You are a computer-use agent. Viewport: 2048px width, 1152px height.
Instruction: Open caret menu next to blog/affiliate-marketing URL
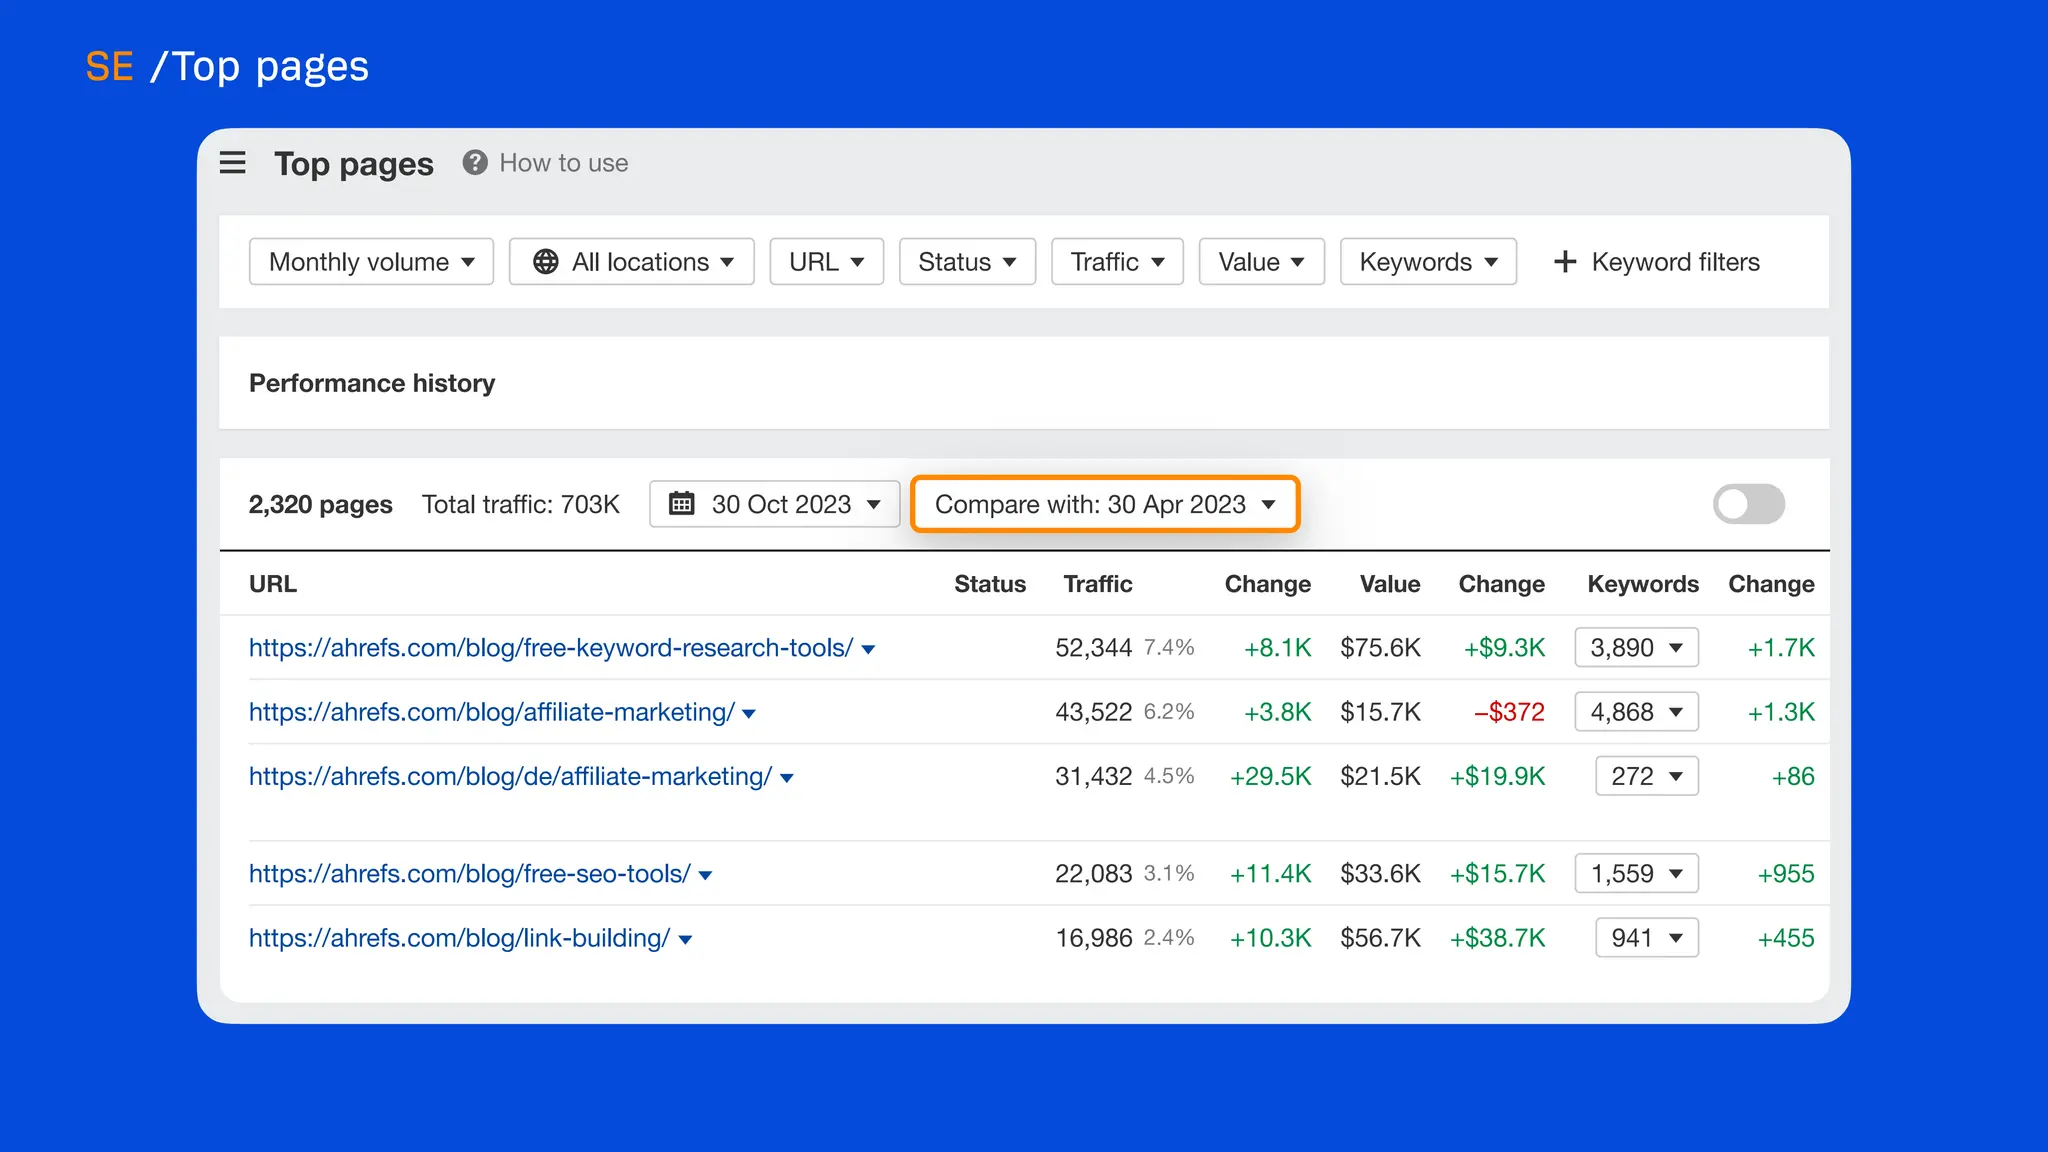[749, 714]
